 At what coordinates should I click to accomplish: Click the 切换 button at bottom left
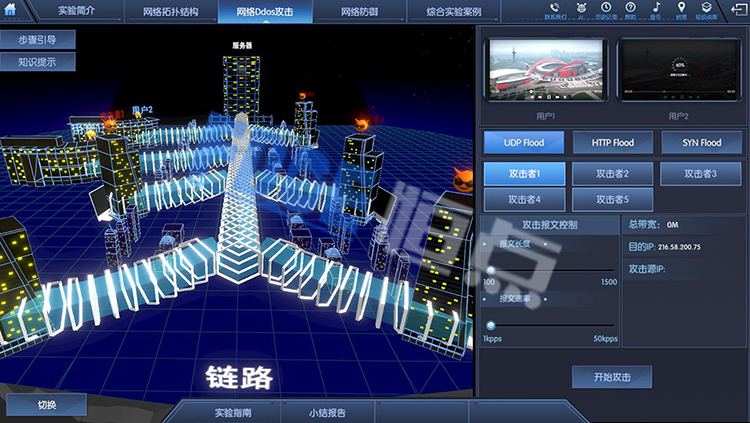point(47,406)
